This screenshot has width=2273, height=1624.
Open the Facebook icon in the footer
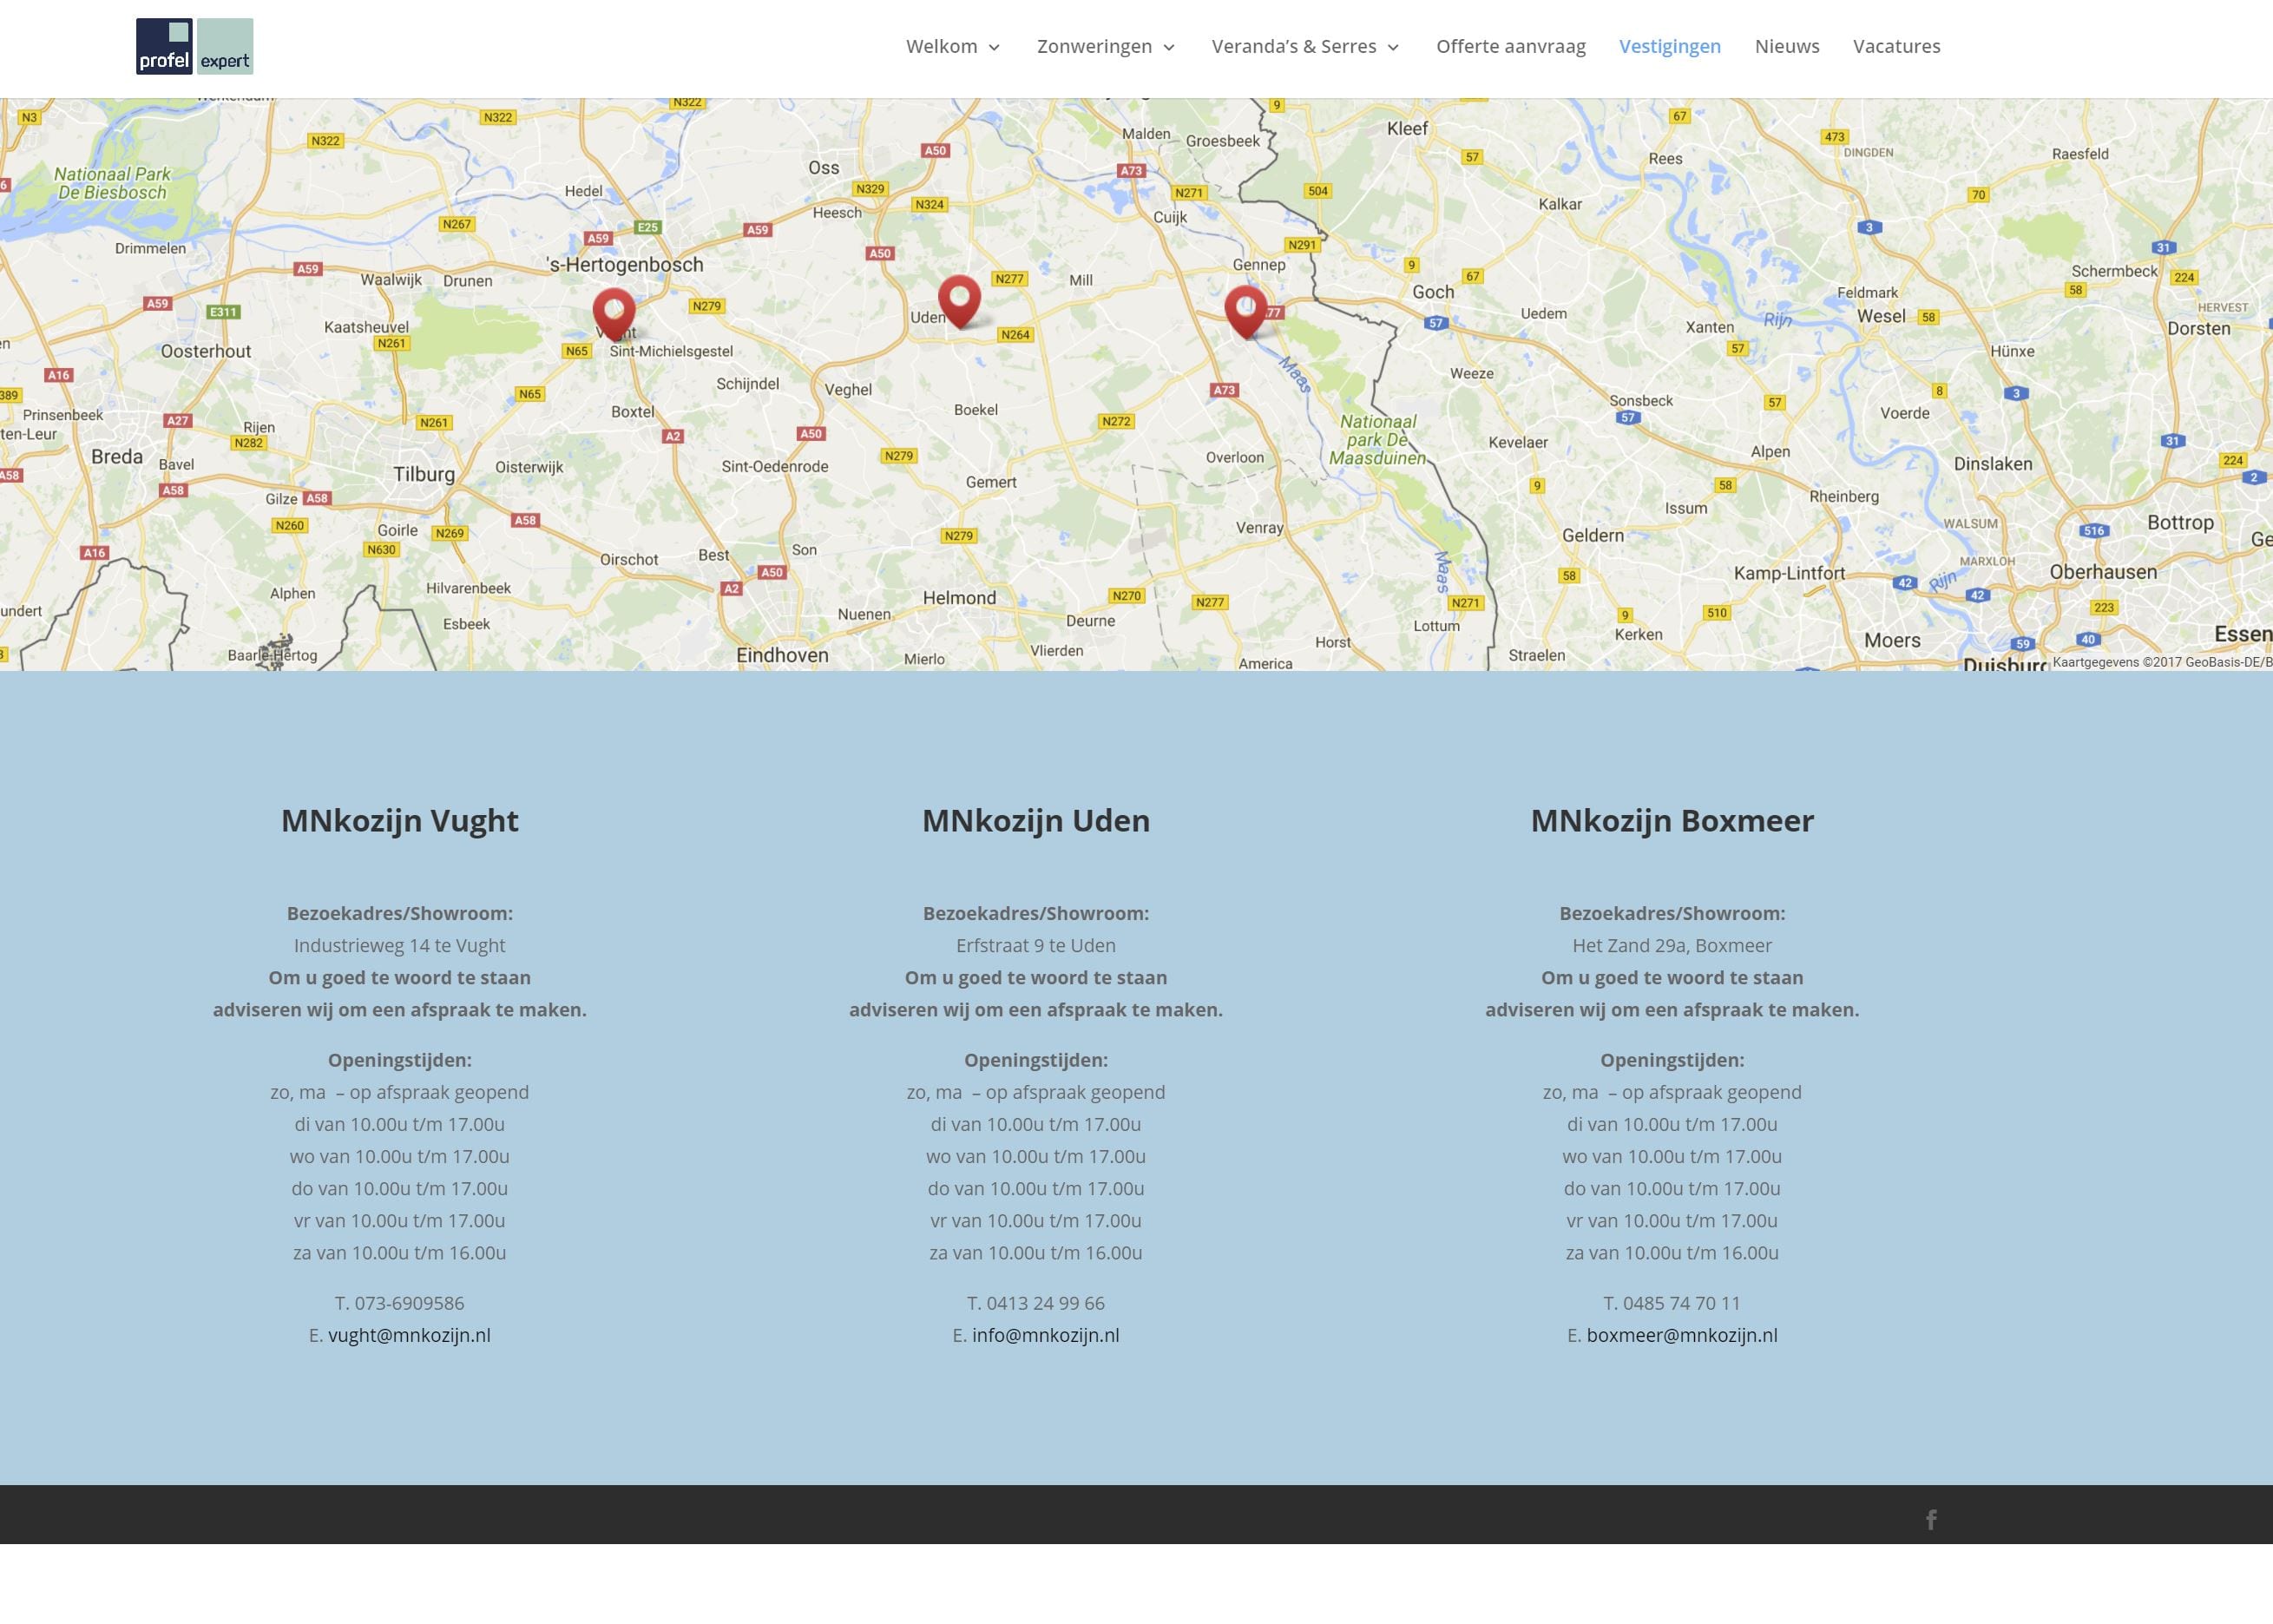coord(1931,1520)
